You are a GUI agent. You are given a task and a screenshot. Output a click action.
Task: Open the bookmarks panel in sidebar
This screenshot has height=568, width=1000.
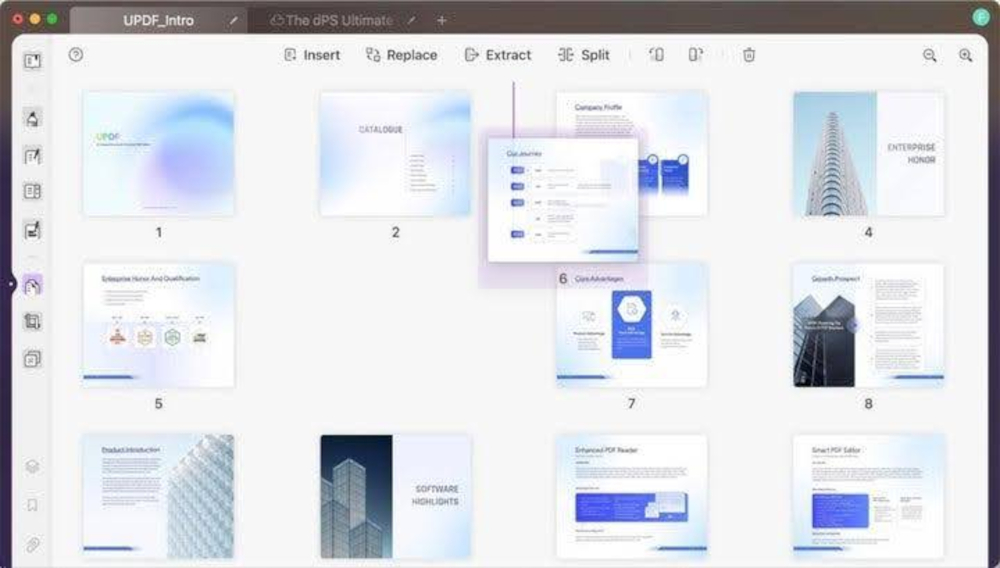click(33, 505)
